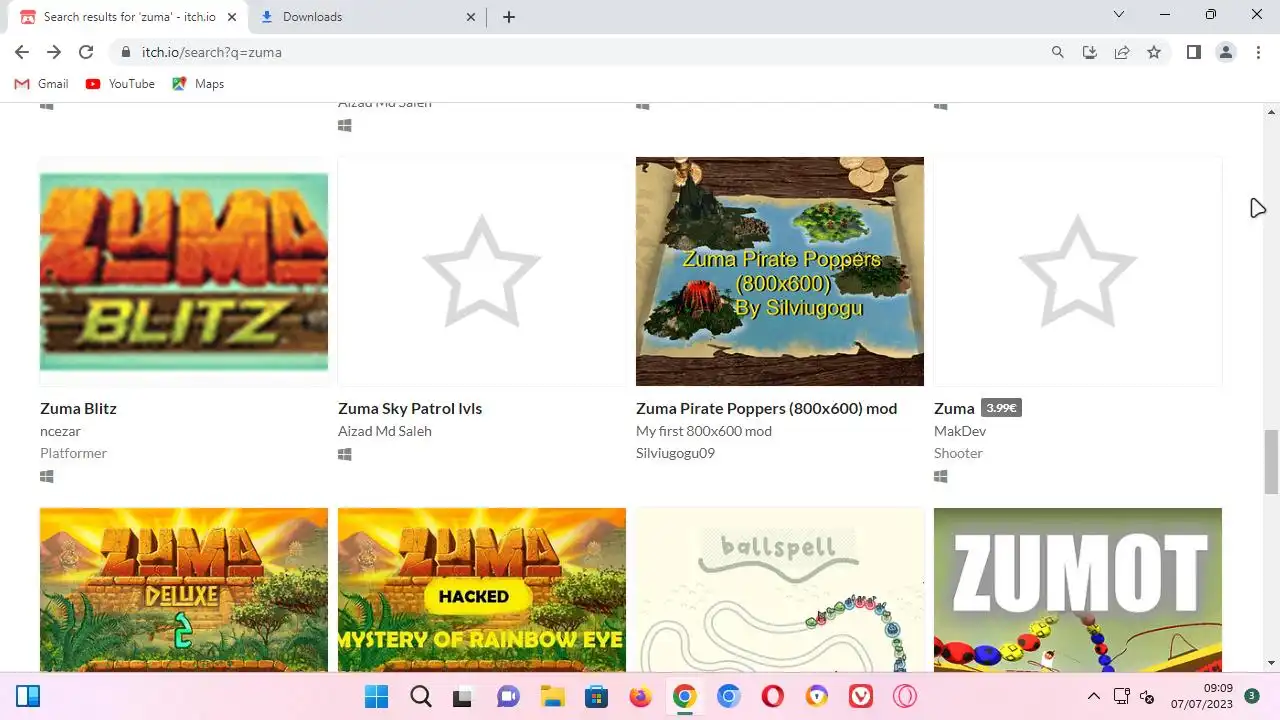Open the Windows Start menu
Screen dimensions: 1280x720
coord(376,696)
